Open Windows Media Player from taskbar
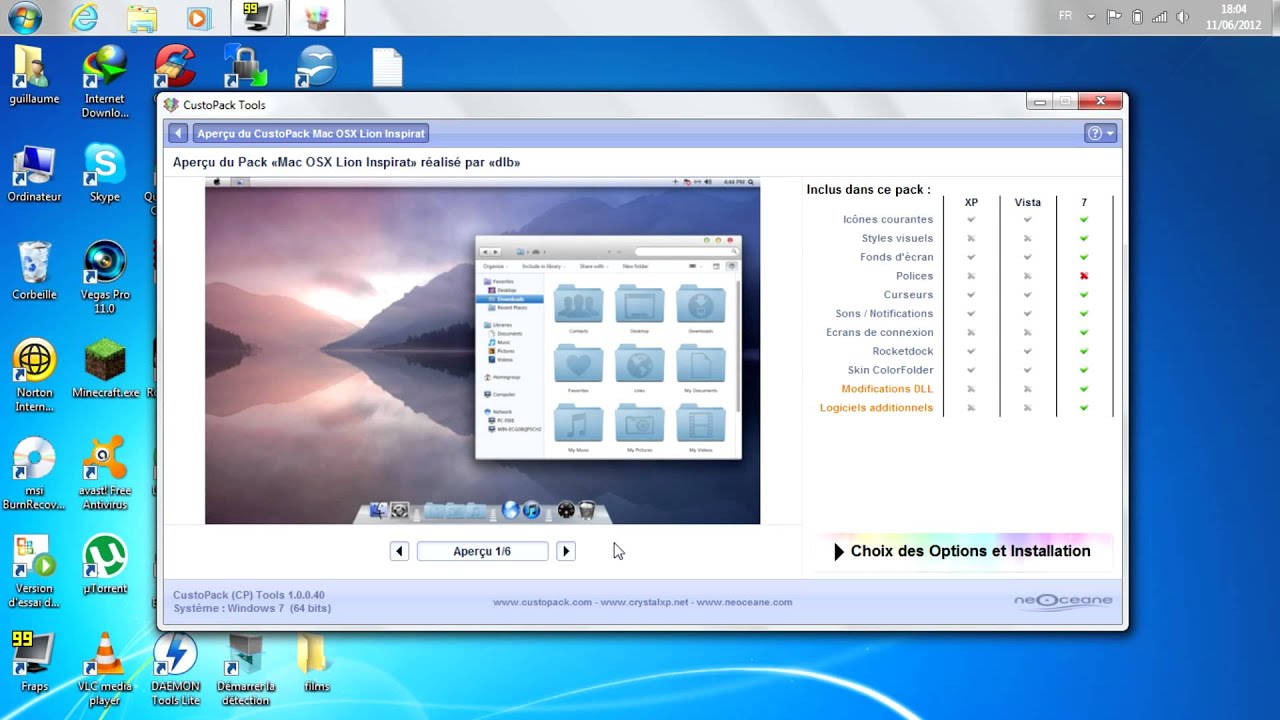This screenshot has height=720, width=1280. (x=198, y=17)
